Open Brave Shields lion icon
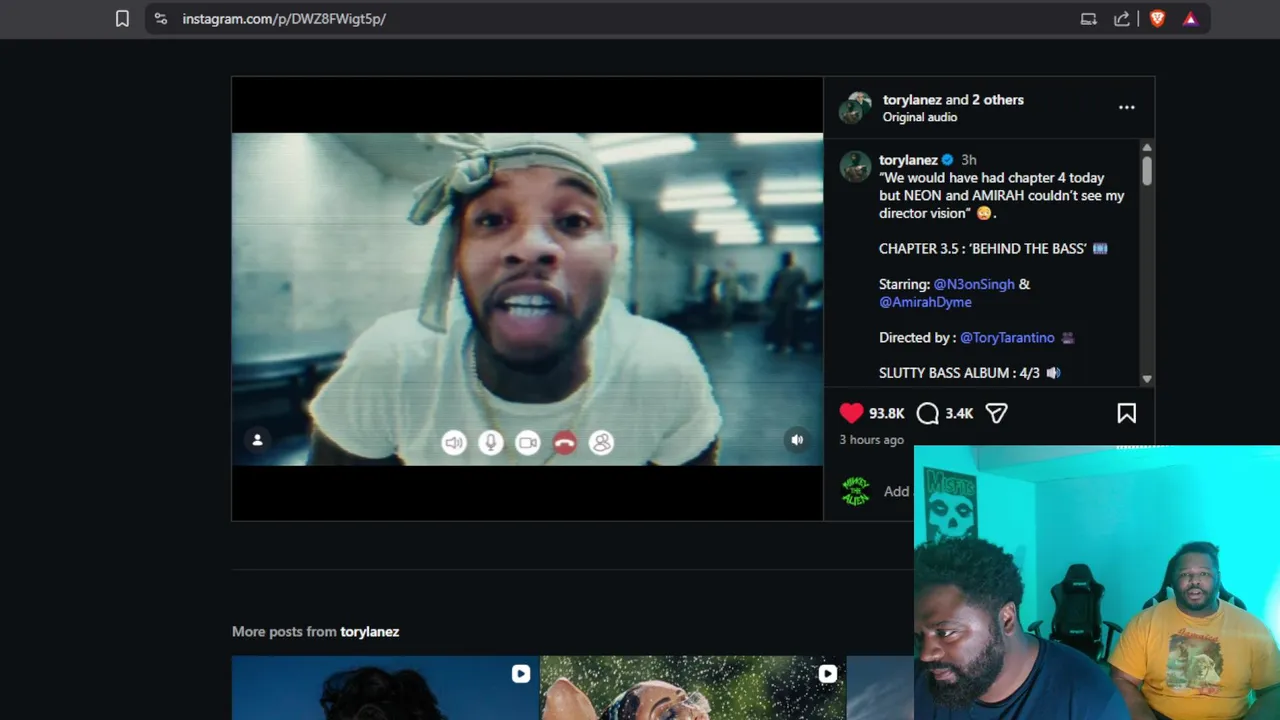Image resolution: width=1280 pixels, height=720 pixels. click(x=1157, y=19)
